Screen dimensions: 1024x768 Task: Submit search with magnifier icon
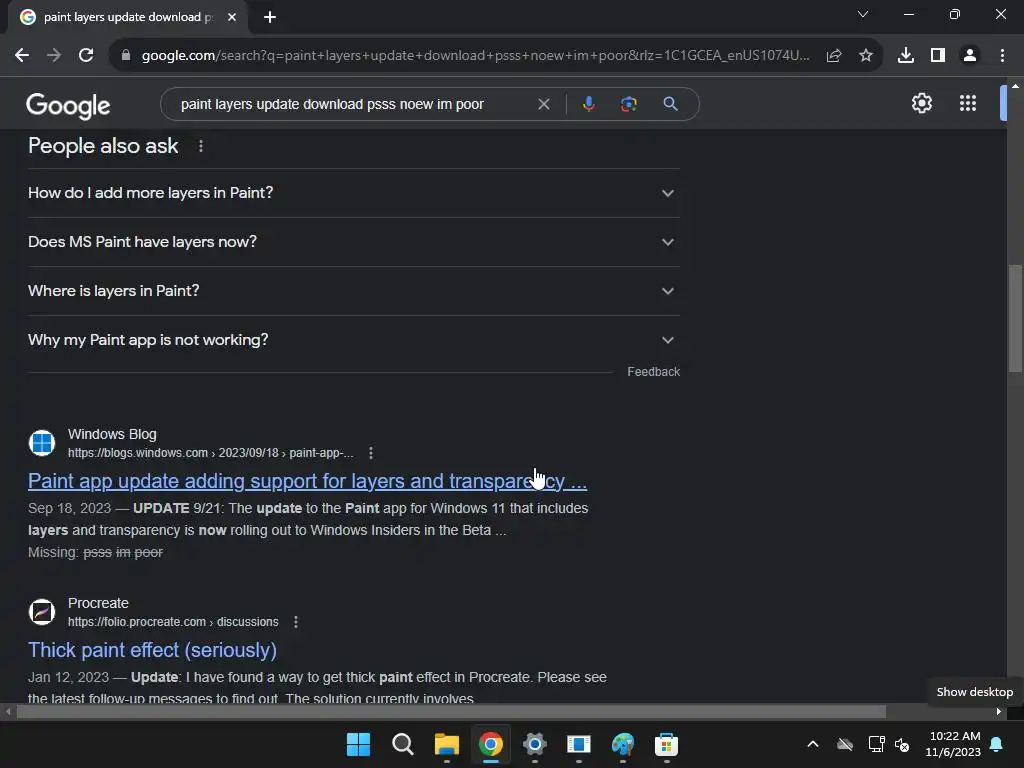(670, 104)
